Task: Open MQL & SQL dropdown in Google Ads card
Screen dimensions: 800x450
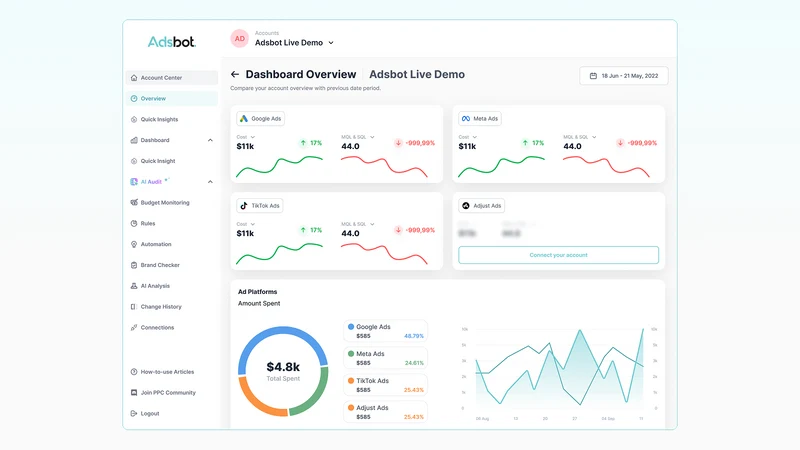Action: point(358,137)
